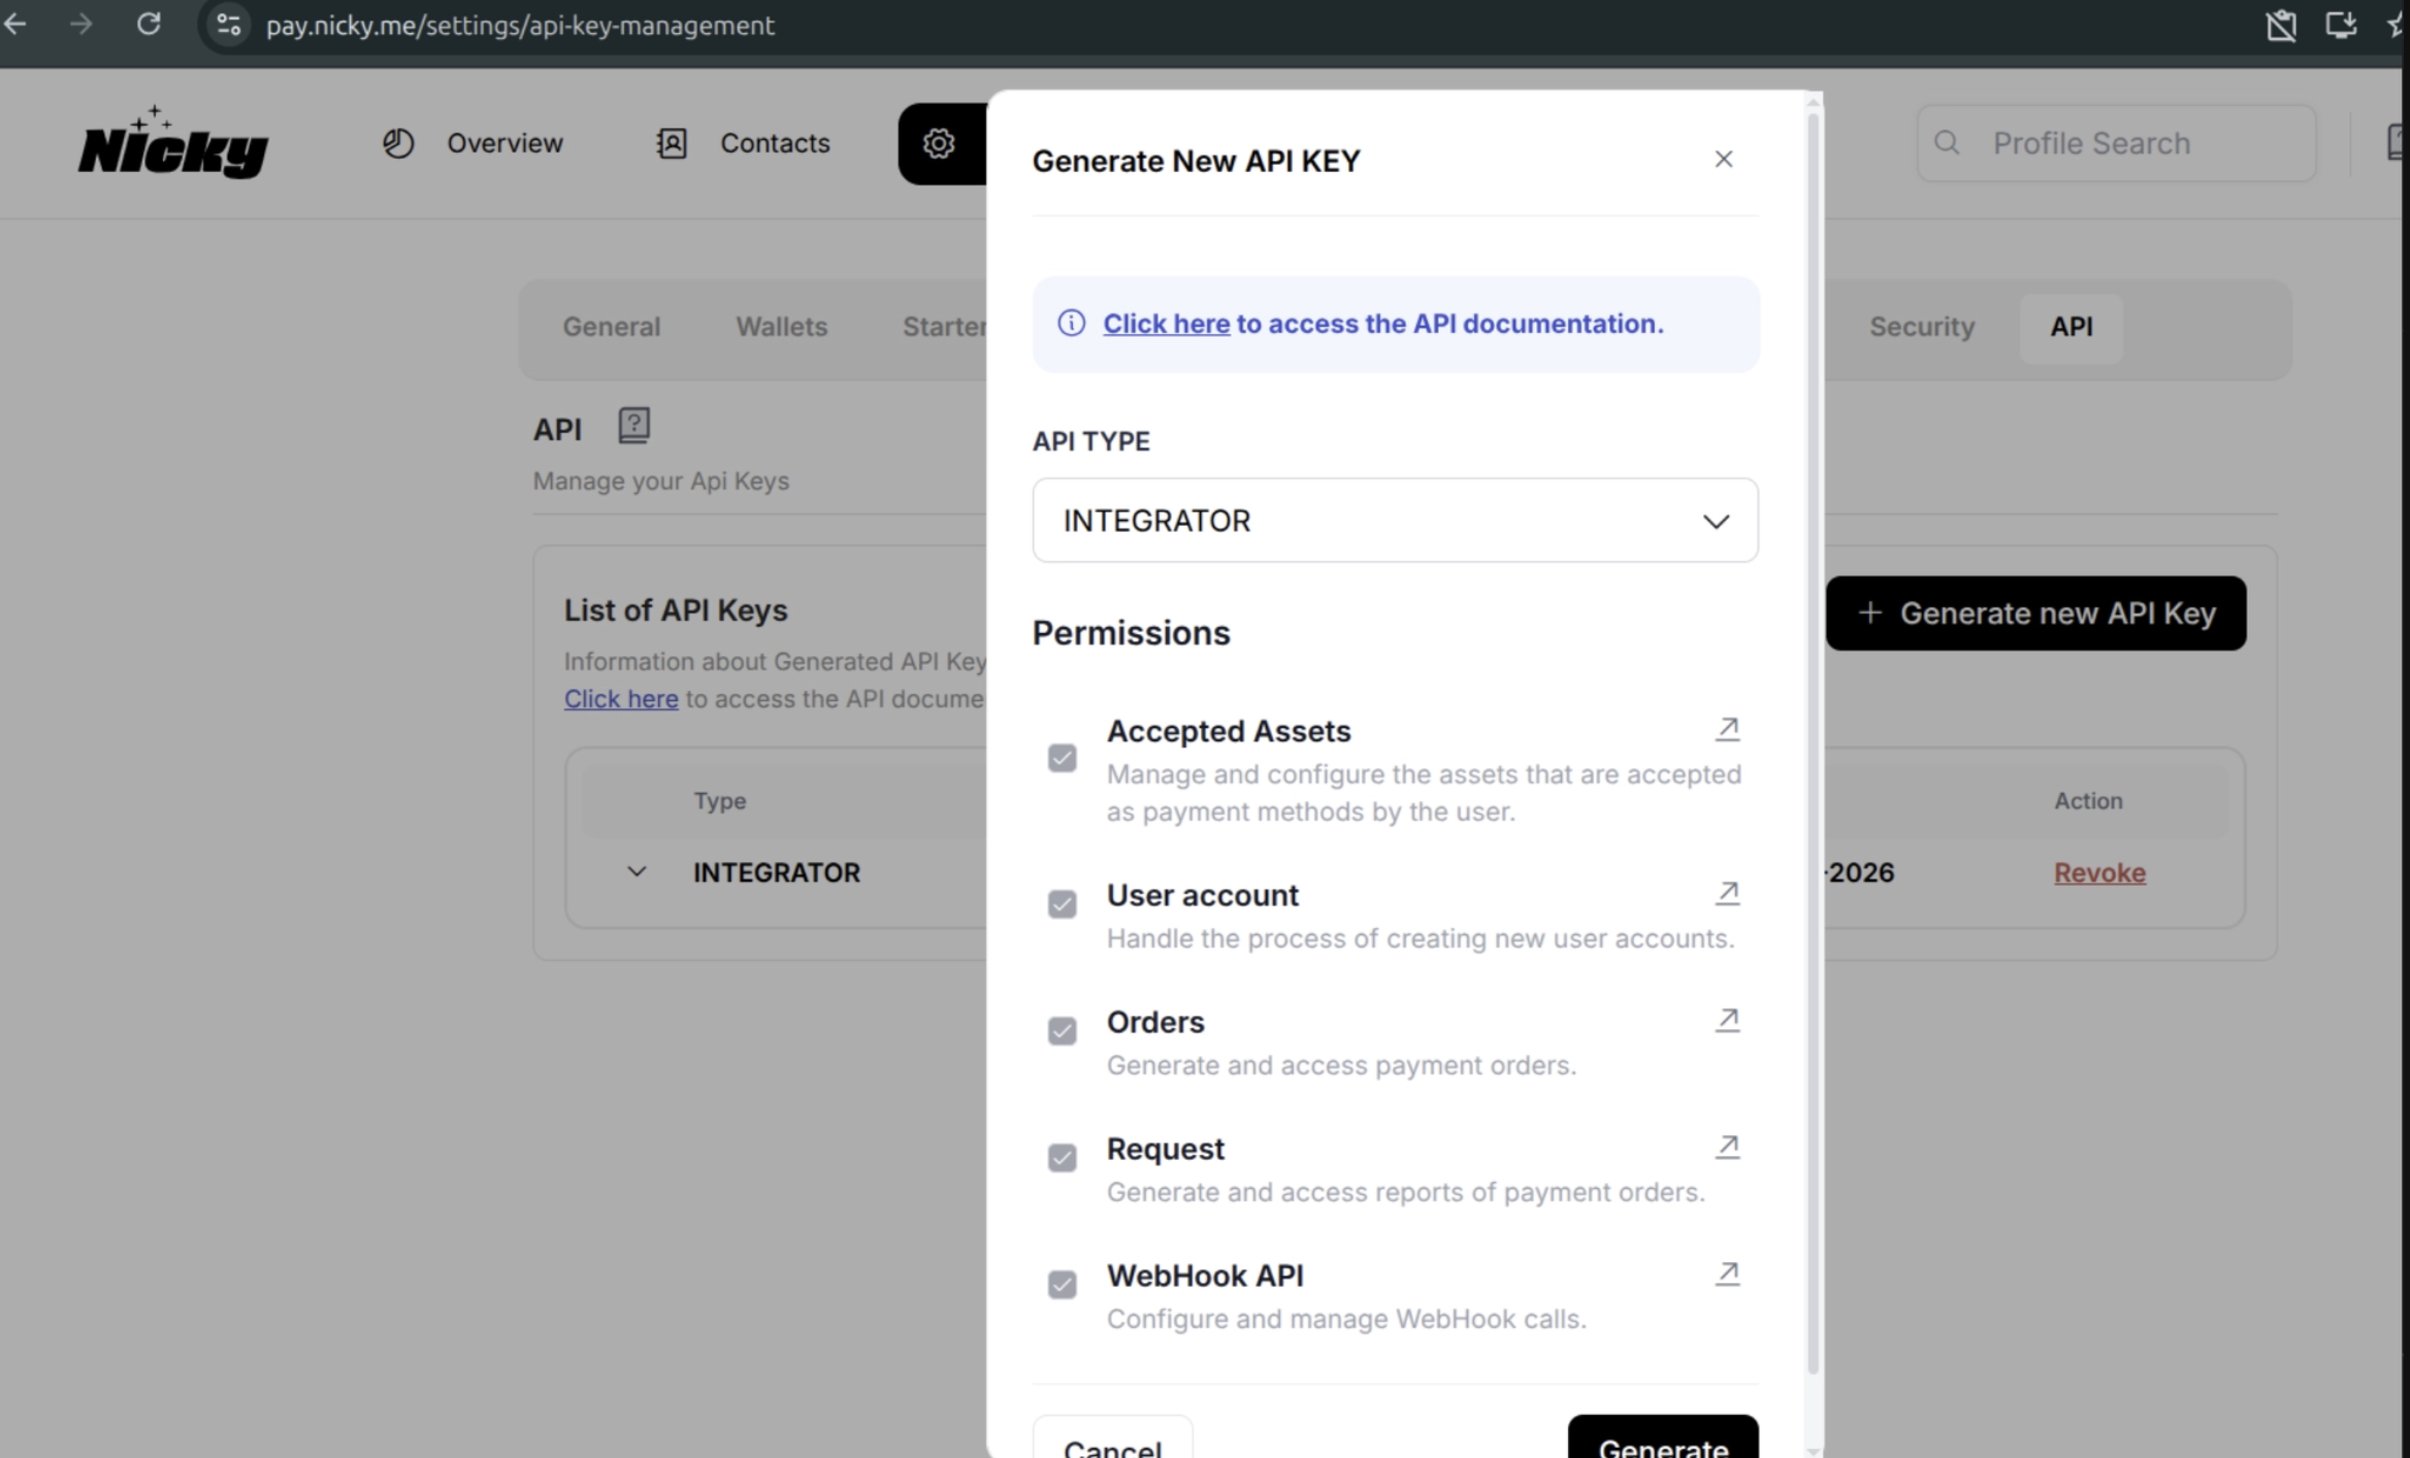Toggle the WebHook API checkbox

pyautogui.click(x=1062, y=1284)
